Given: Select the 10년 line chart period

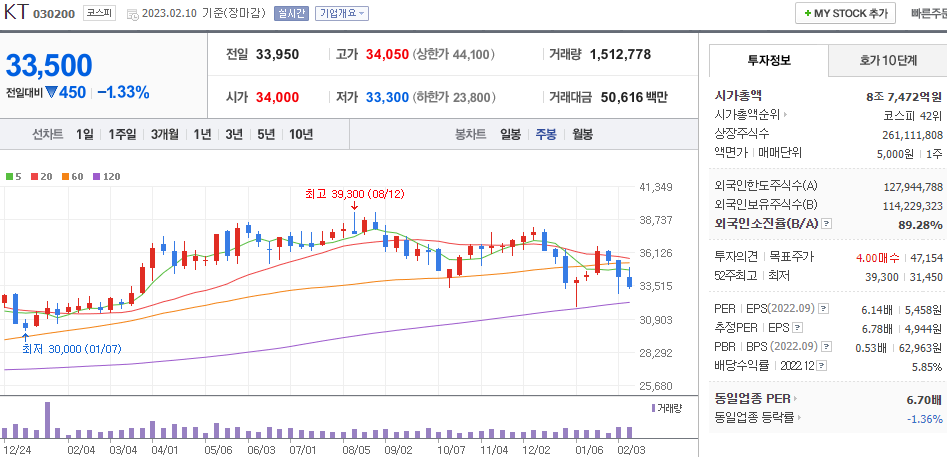Looking at the screenshot, I should 301,134.
